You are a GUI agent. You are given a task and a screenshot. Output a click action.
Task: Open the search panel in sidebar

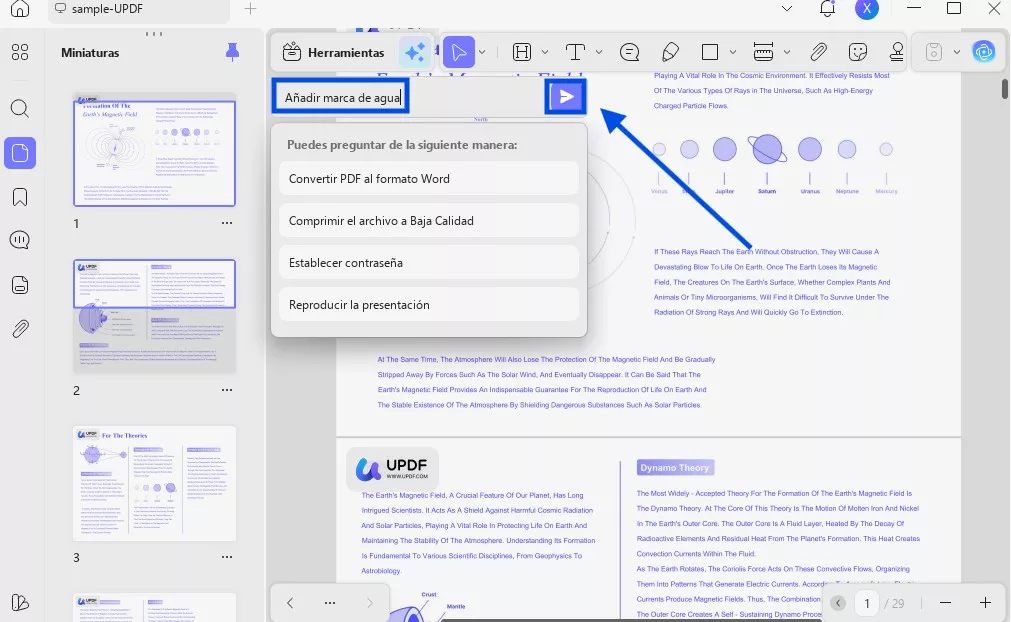[x=20, y=108]
